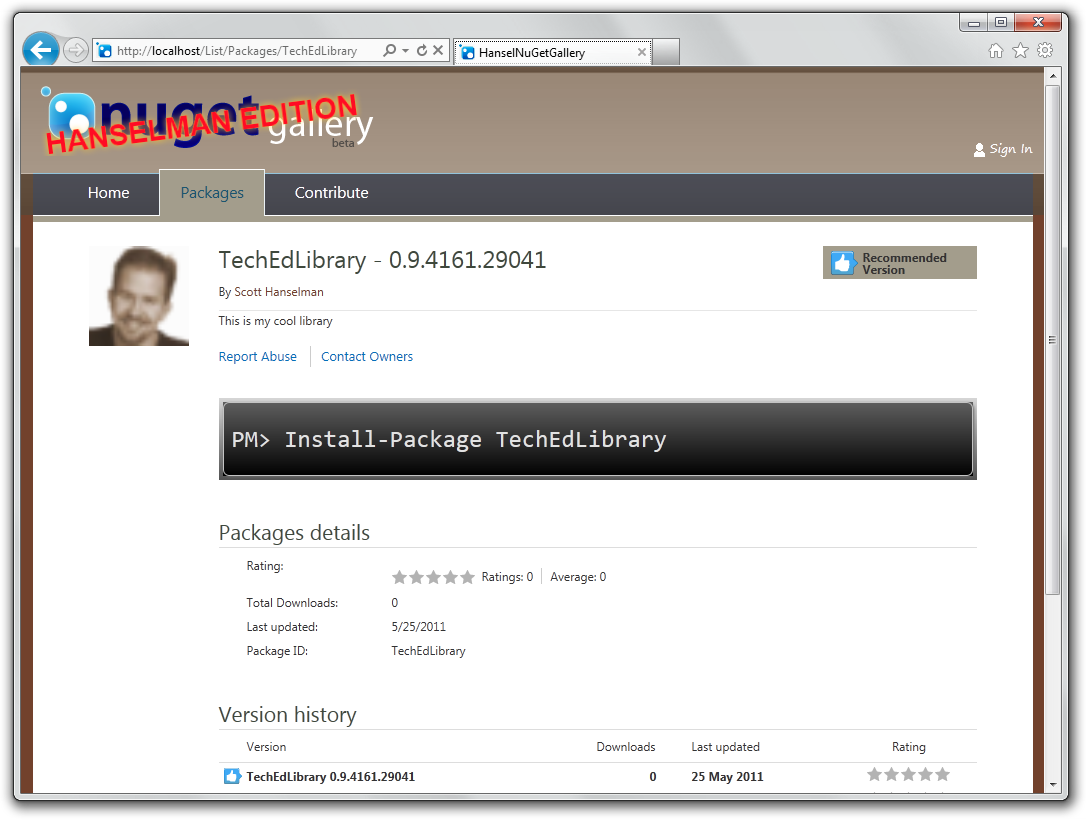Click the Report Abuse link
The width and height of the screenshot is (1086, 820).
coord(257,356)
